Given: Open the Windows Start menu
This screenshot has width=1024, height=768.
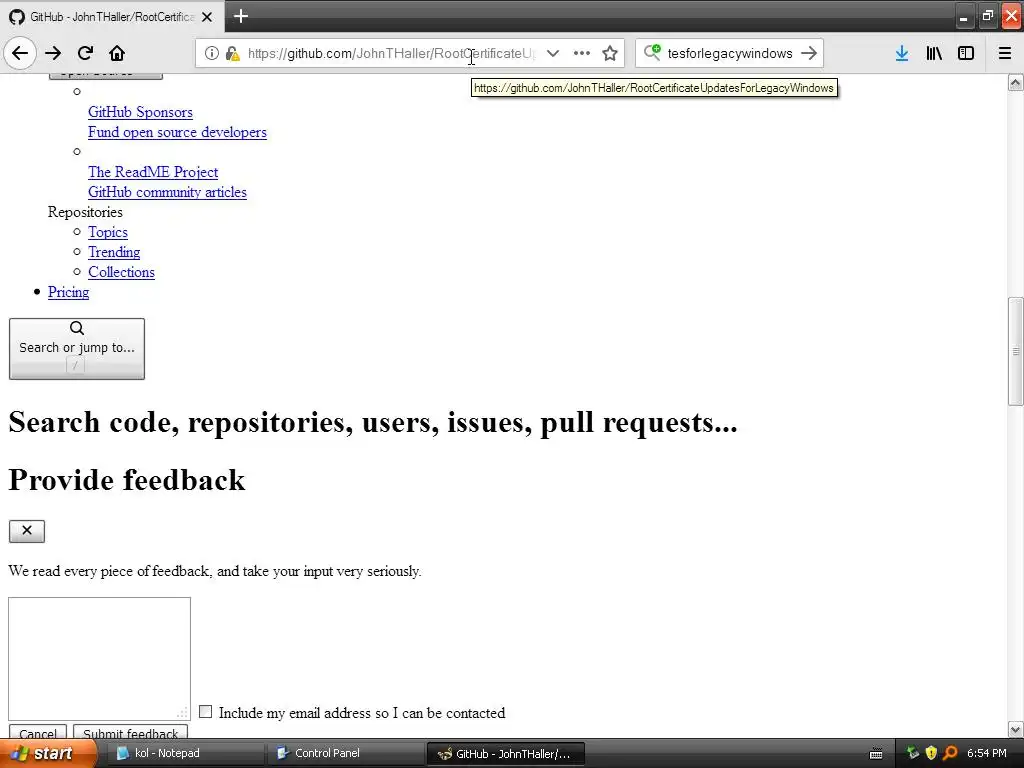Looking at the screenshot, I should pyautogui.click(x=47, y=753).
